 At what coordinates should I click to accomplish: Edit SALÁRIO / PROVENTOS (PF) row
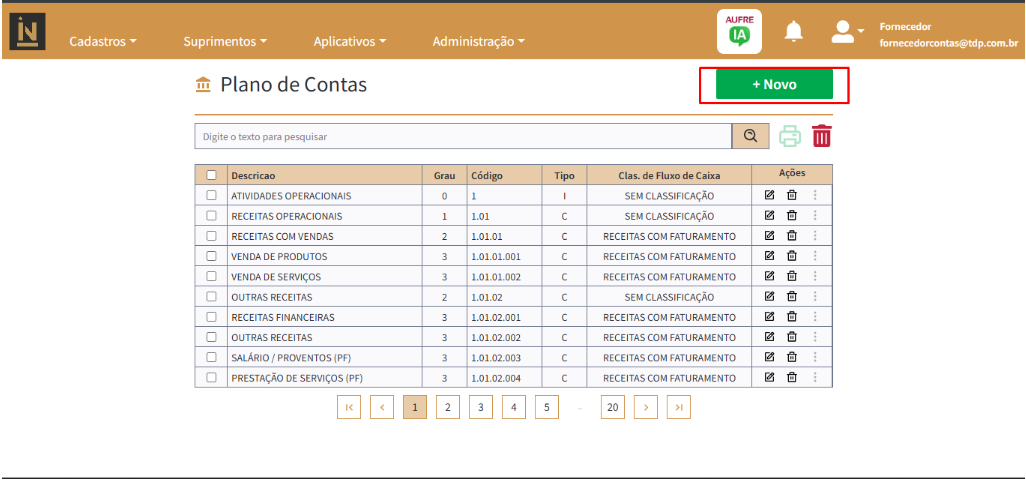pyautogui.click(x=770, y=357)
